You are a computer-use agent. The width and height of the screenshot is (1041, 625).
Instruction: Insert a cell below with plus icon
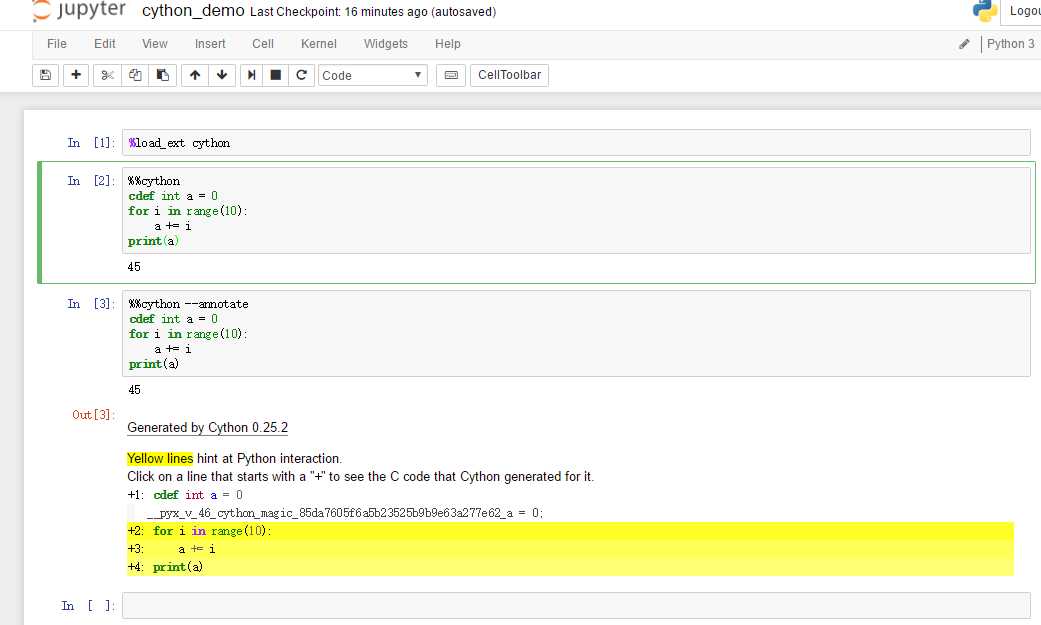tap(76, 75)
